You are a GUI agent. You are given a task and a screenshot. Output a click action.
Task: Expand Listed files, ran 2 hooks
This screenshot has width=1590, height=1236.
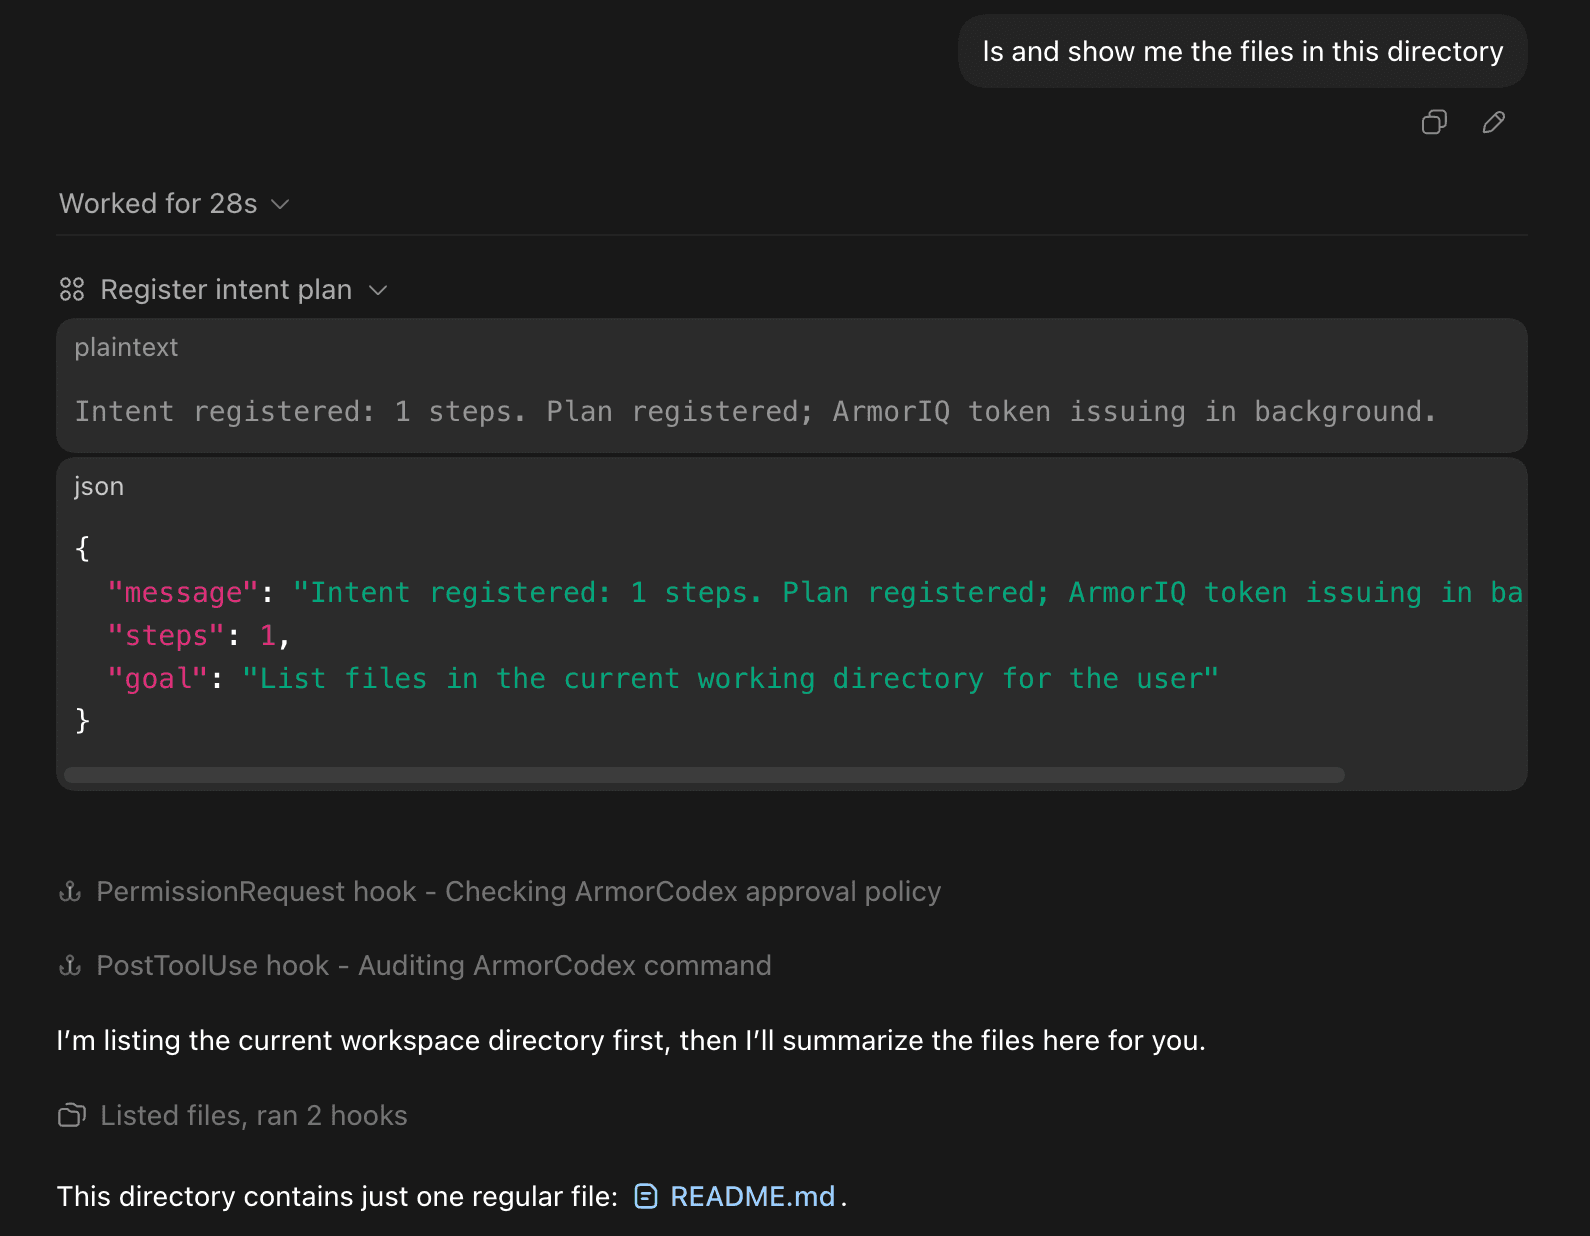coord(254,1115)
